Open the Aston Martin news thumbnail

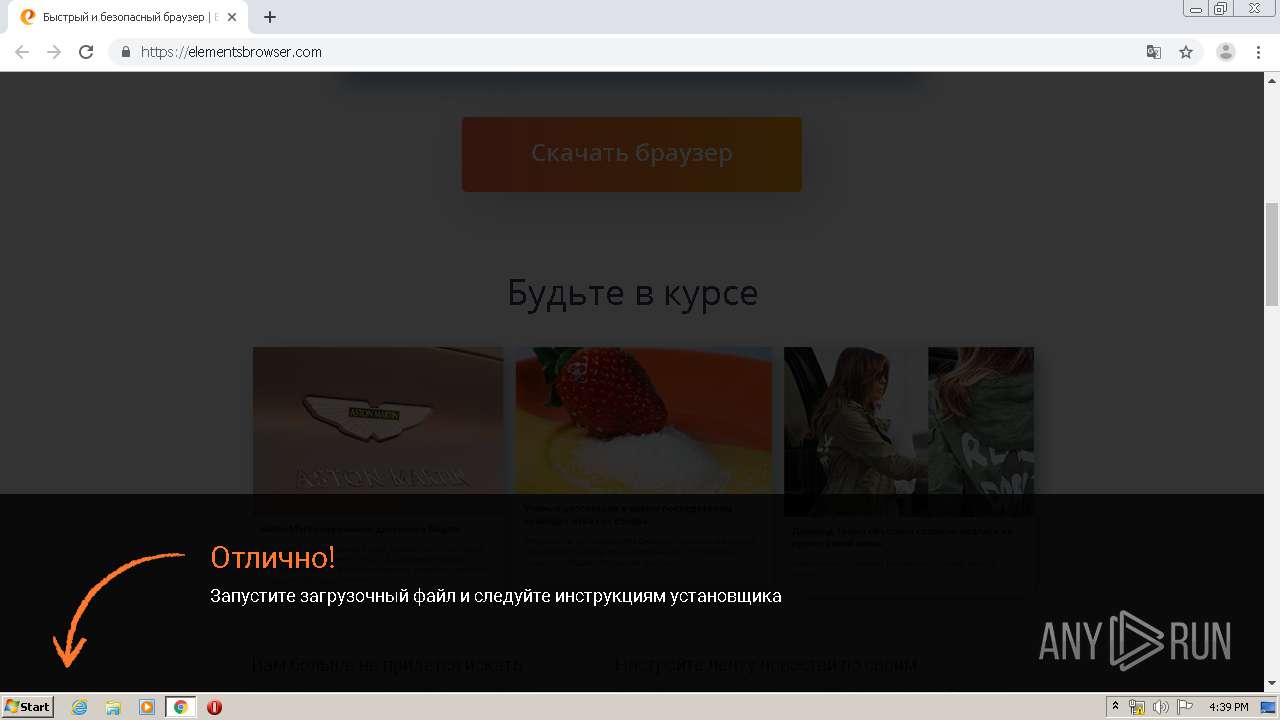coord(378,431)
